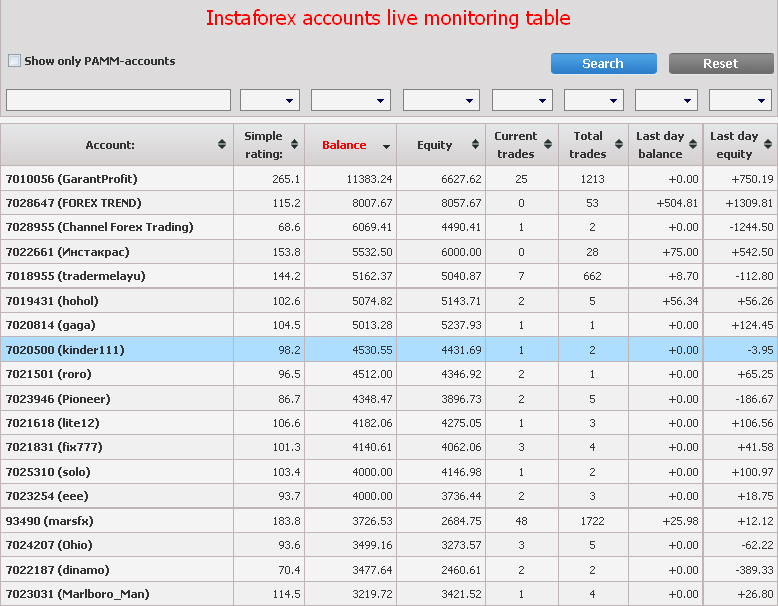Open the Simple rating filter dropdown

tap(270, 100)
